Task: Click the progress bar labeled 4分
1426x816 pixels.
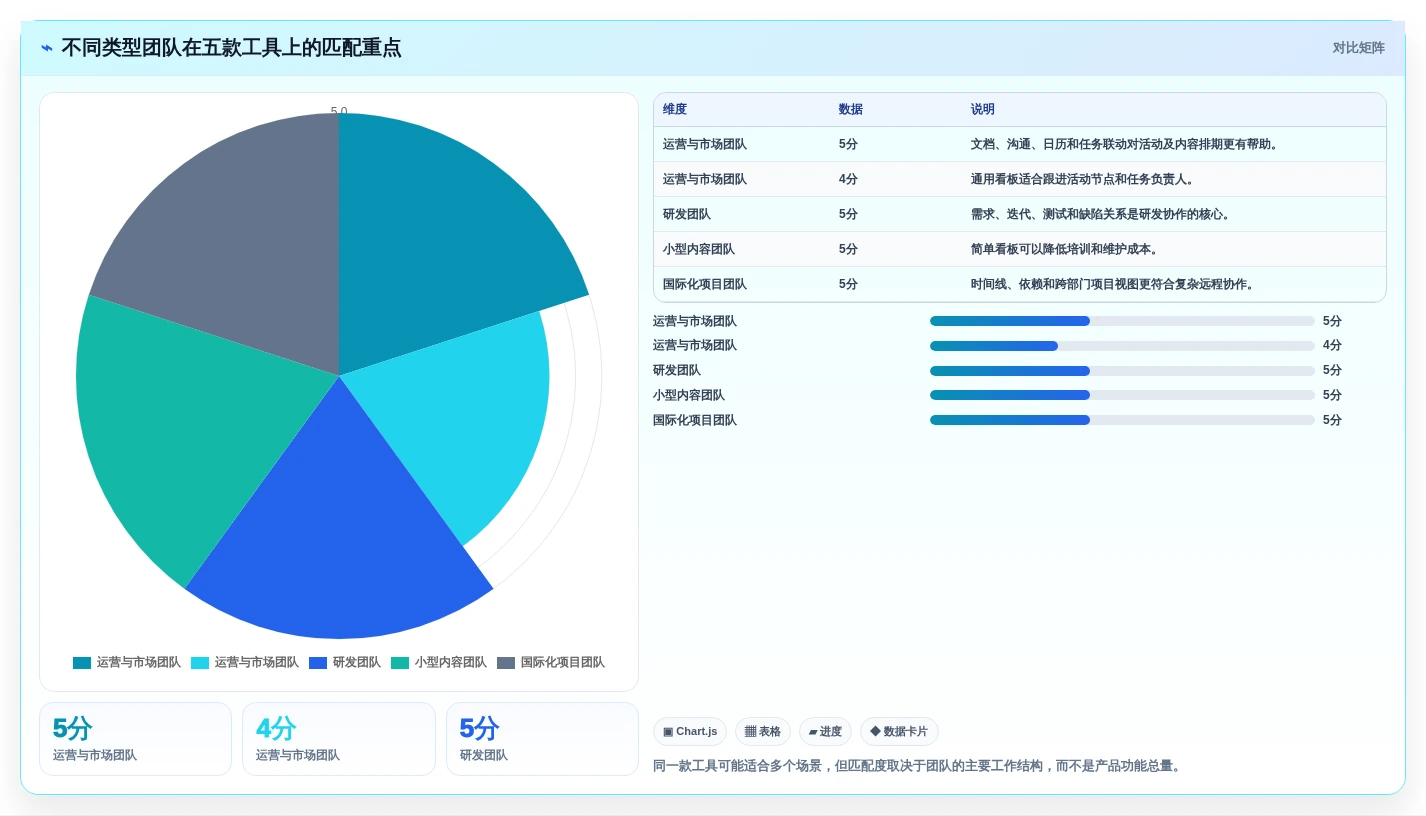Action: click(1122, 346)
